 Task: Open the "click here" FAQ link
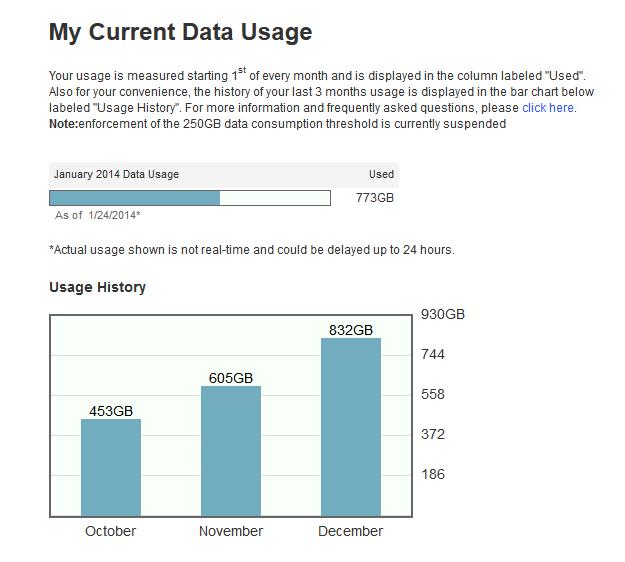[x=548, y=108]
